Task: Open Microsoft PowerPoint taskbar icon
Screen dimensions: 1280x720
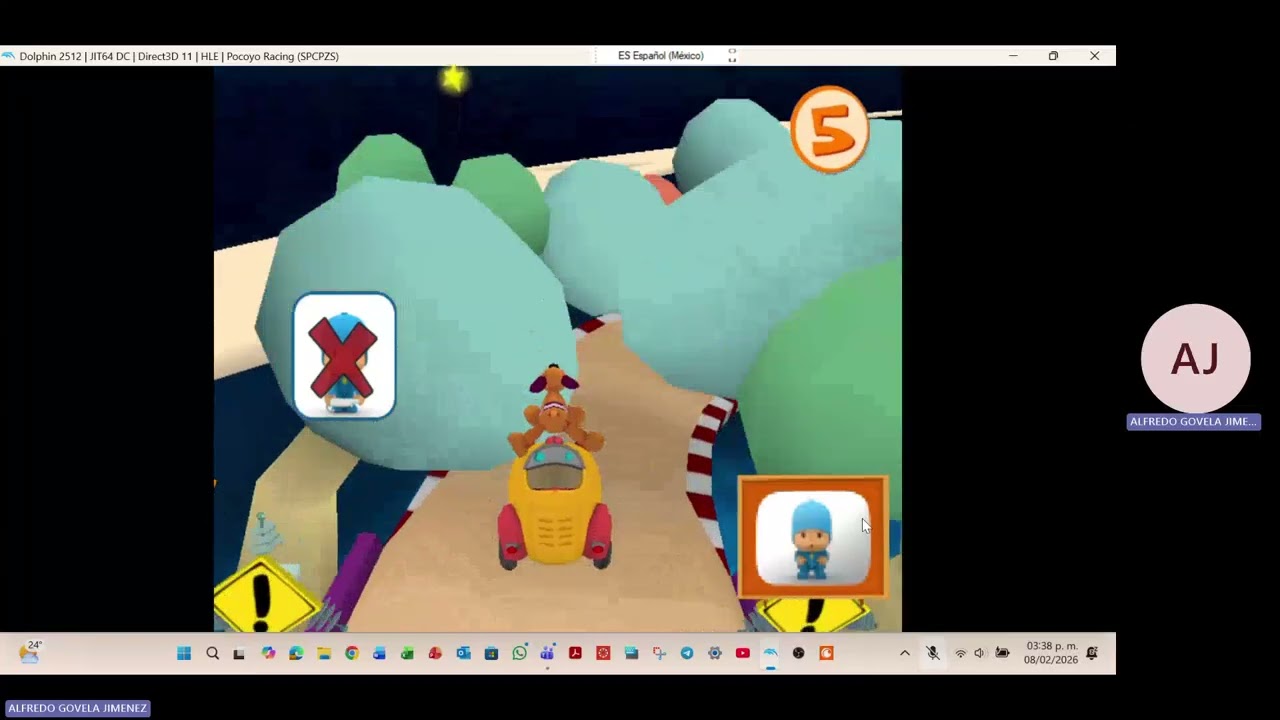Action: (435, 653)
